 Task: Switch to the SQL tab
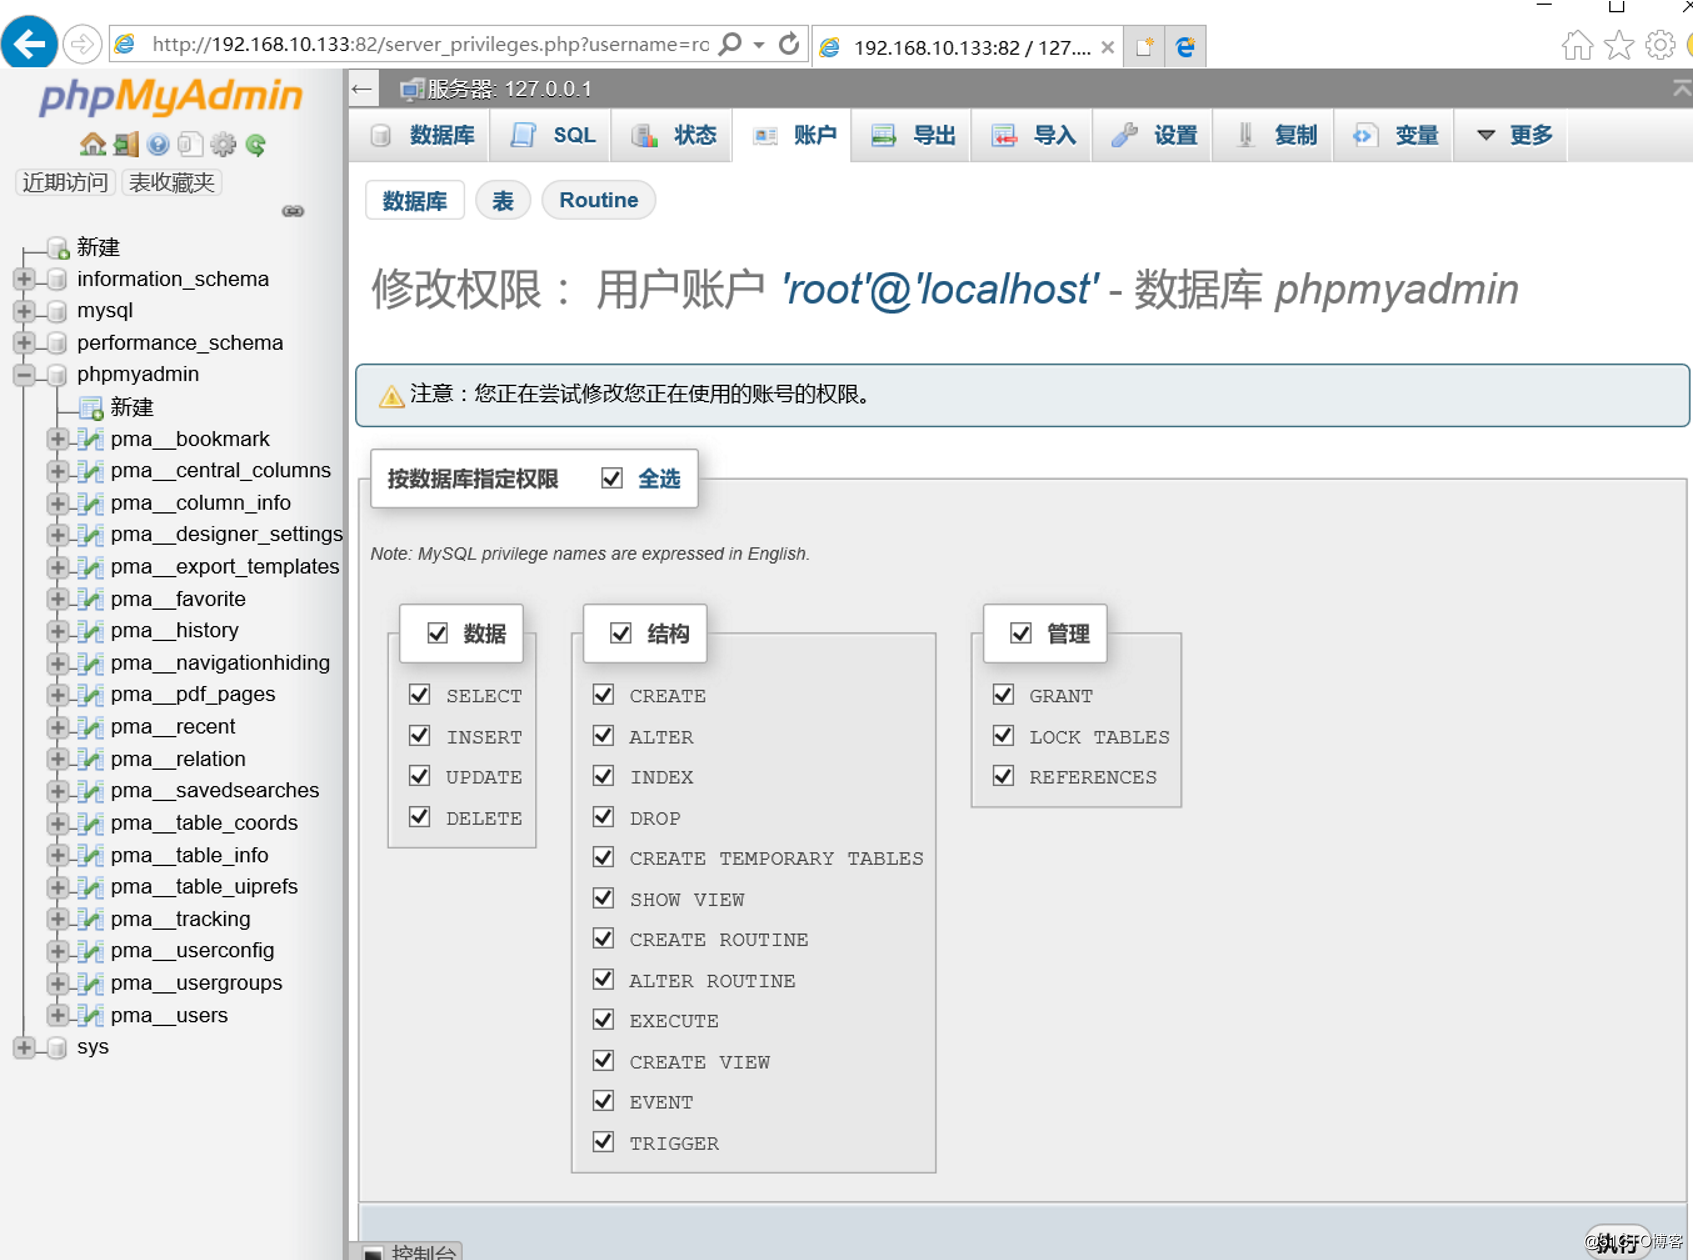[553, 135]
